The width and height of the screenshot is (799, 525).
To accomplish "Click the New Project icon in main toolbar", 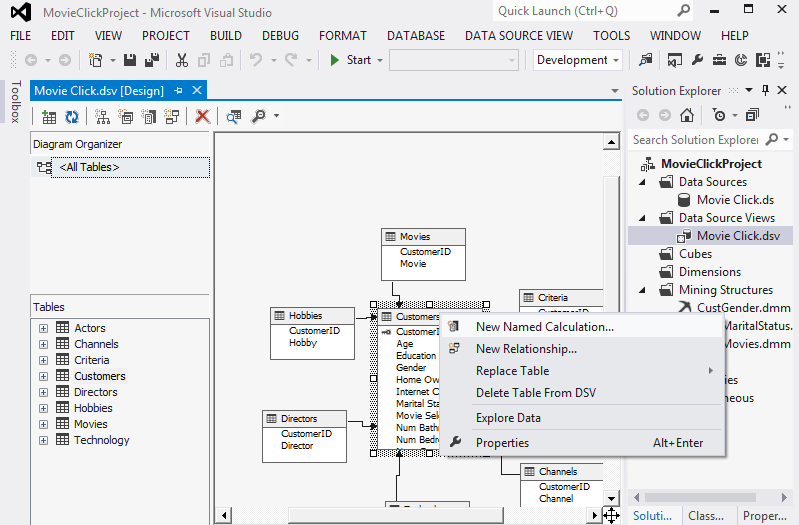I will pyautogui.click(x=95, y=60).
